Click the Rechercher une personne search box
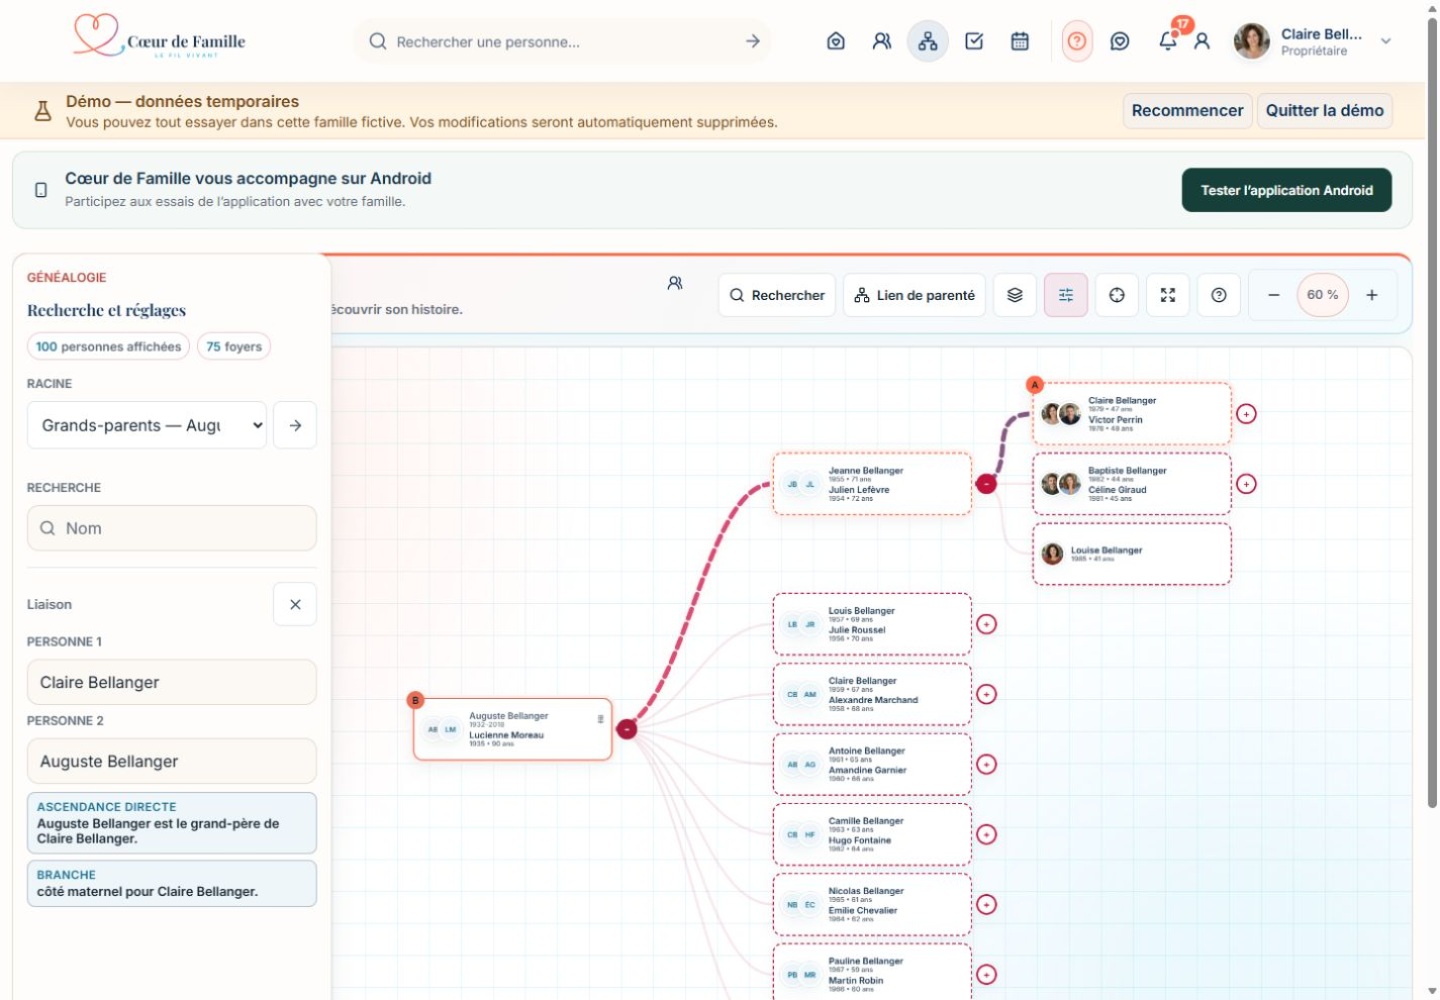 (562, 41)
